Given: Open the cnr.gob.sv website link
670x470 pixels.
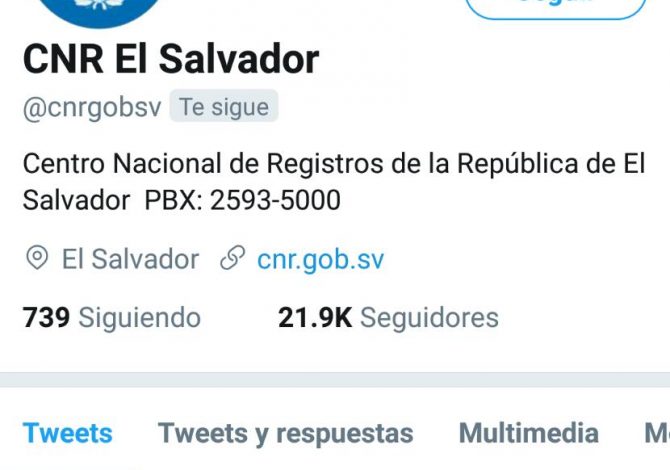Looking at the screenshot, I should (320, 259).
